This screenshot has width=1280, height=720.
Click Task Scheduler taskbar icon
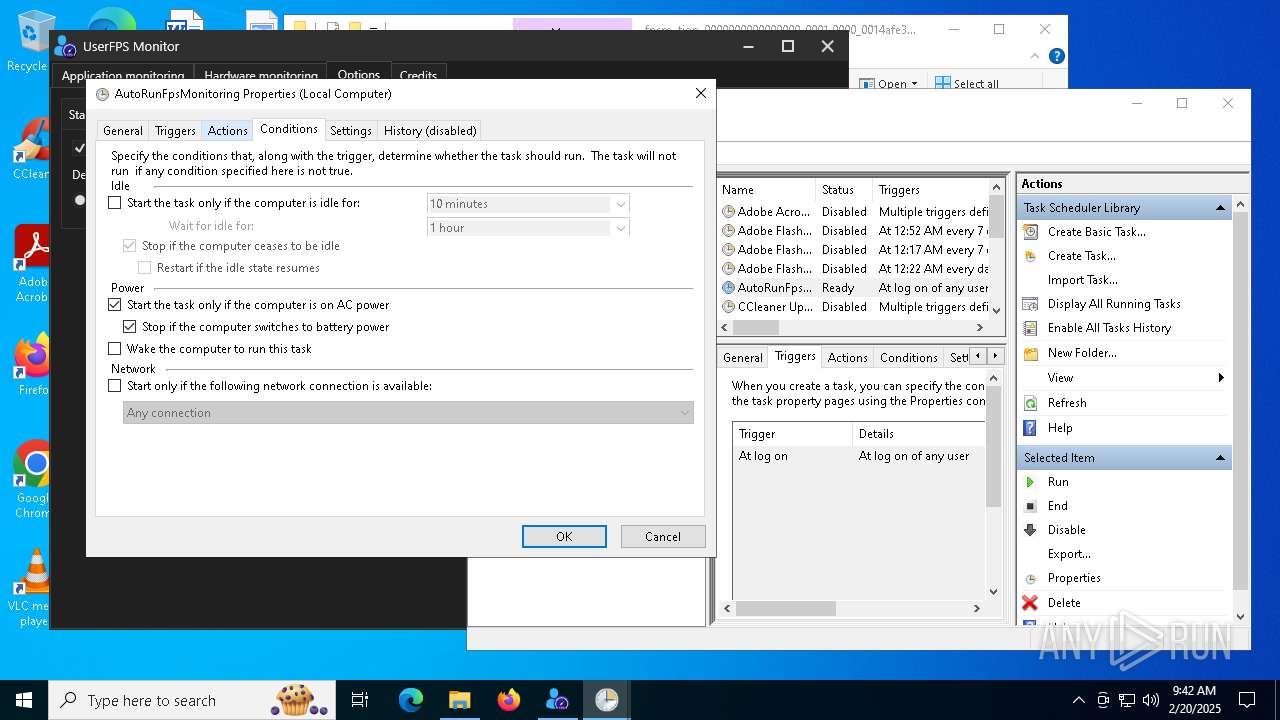point(606,700)
